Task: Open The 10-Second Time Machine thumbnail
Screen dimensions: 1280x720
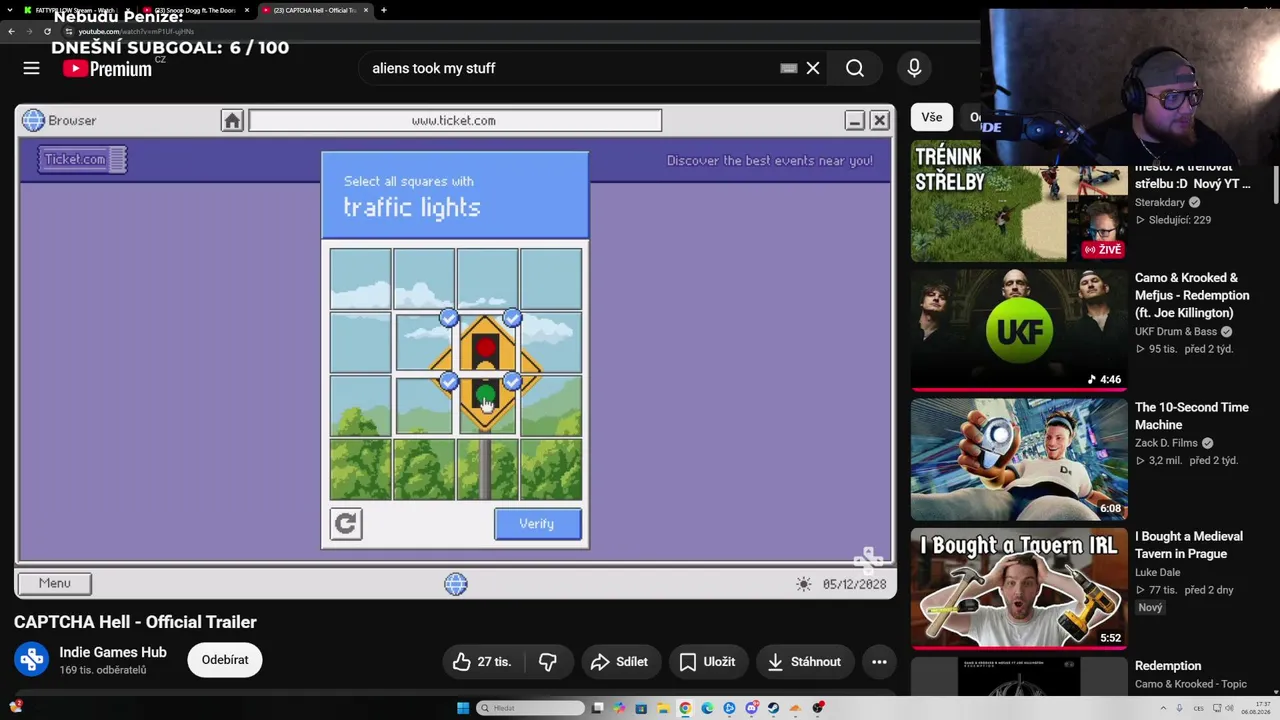Action: (x=1019, y=459)
